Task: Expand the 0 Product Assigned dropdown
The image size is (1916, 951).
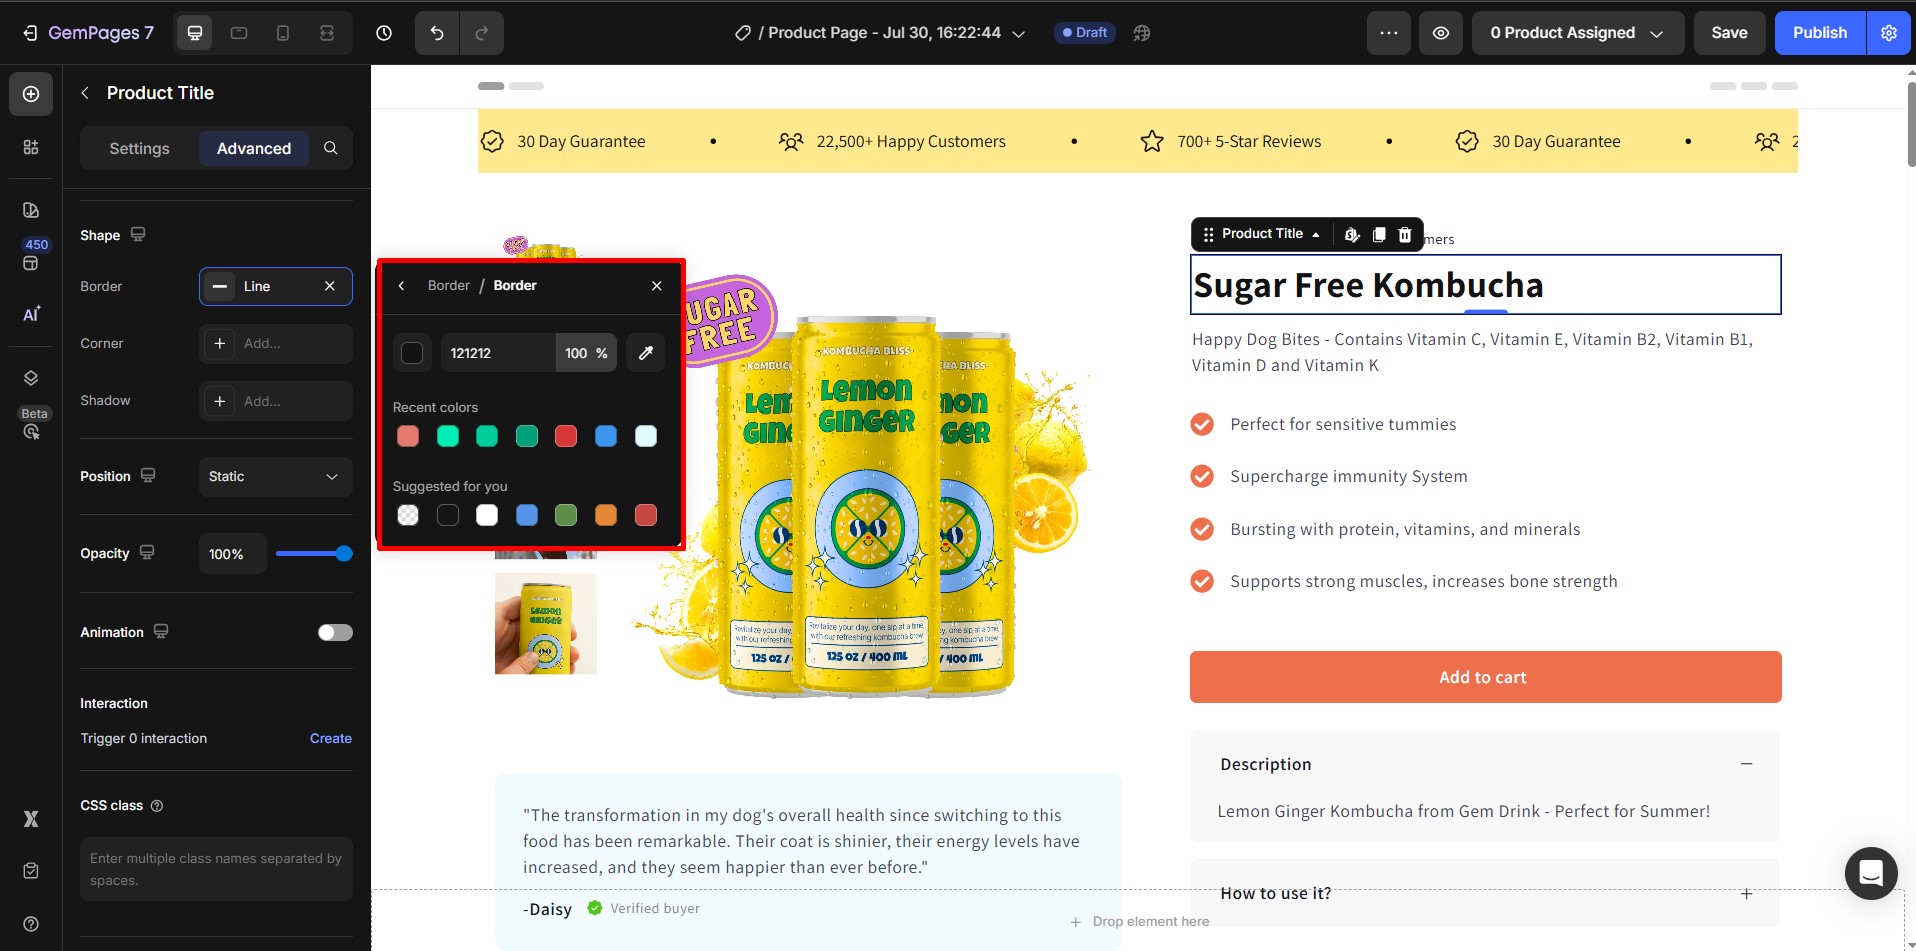Action: [x=1577, y=33]
